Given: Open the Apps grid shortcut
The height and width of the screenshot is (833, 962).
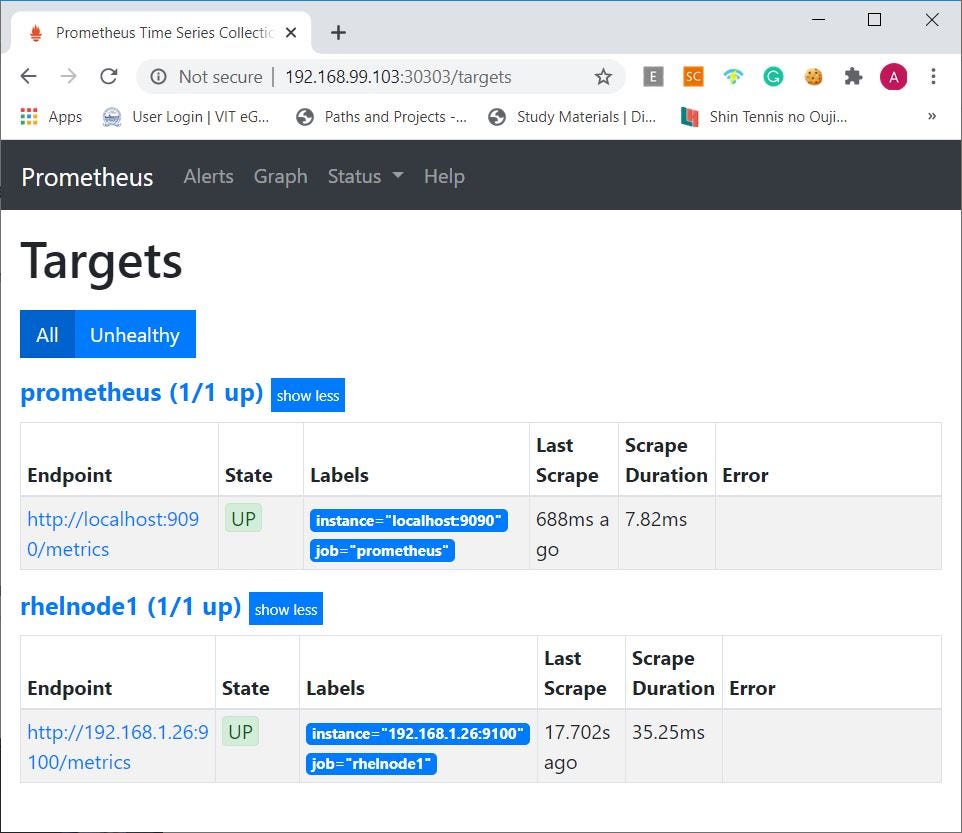Looking at the screenshot, I should [x=51, y=117].
